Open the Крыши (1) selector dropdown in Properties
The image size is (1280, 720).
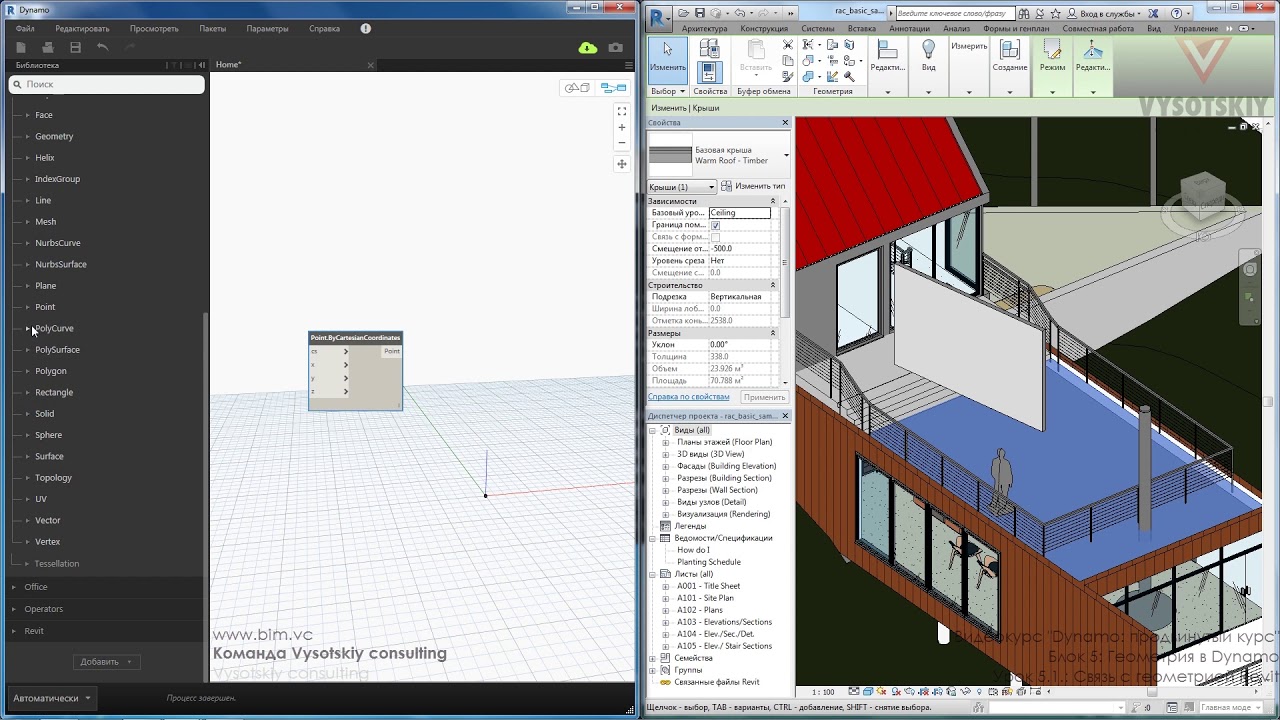(x=682, y=187)
